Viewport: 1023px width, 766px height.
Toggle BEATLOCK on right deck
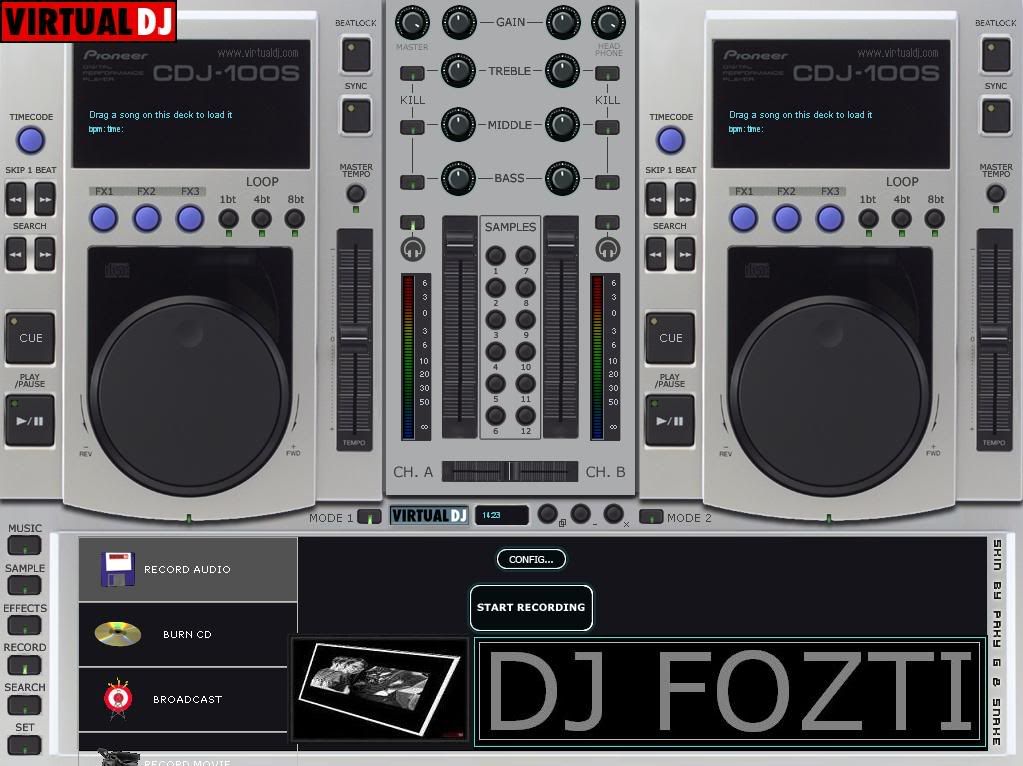point(996,54)
